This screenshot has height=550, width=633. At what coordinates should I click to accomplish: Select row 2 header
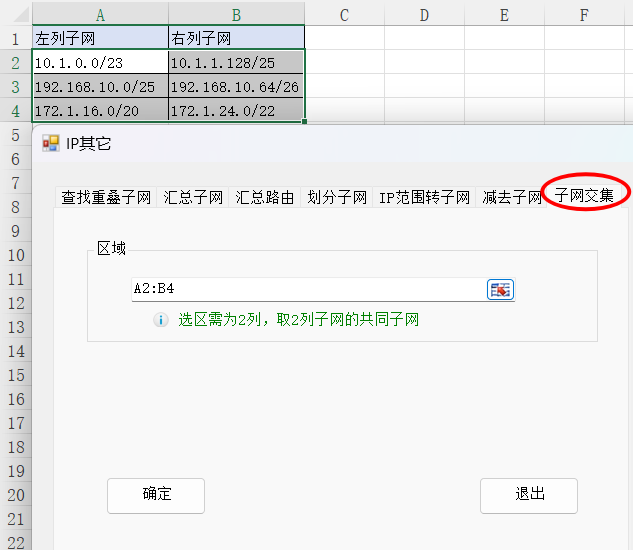click(15, 63)
